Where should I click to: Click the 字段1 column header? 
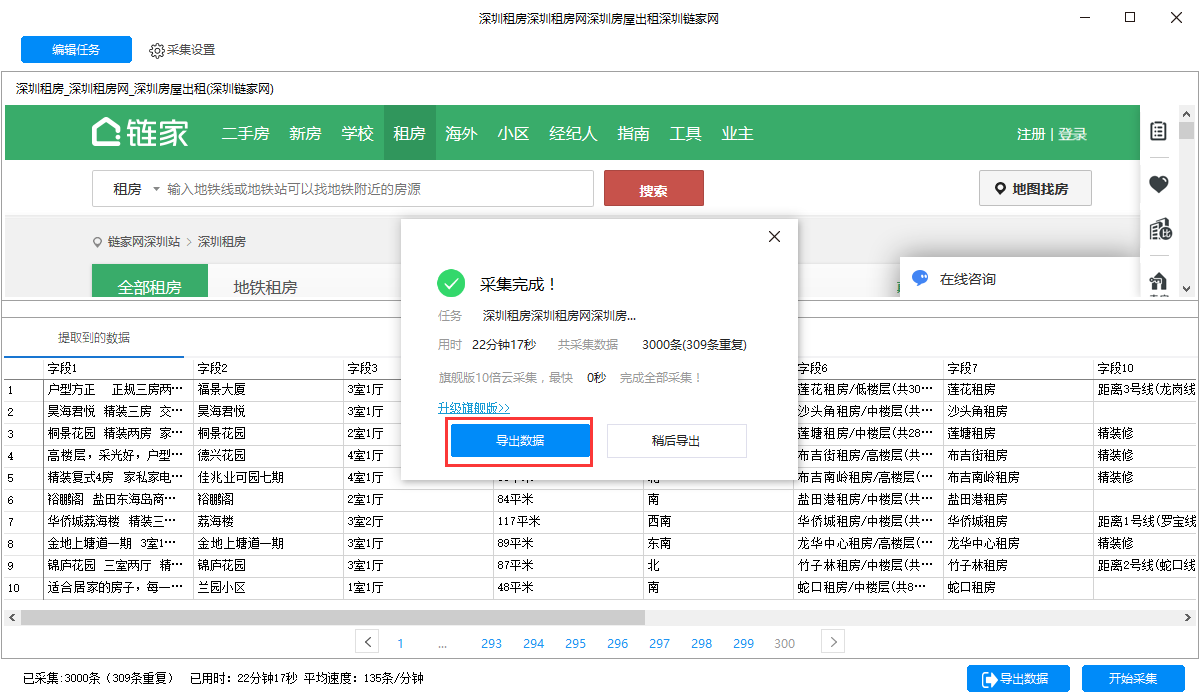[118, 368]
